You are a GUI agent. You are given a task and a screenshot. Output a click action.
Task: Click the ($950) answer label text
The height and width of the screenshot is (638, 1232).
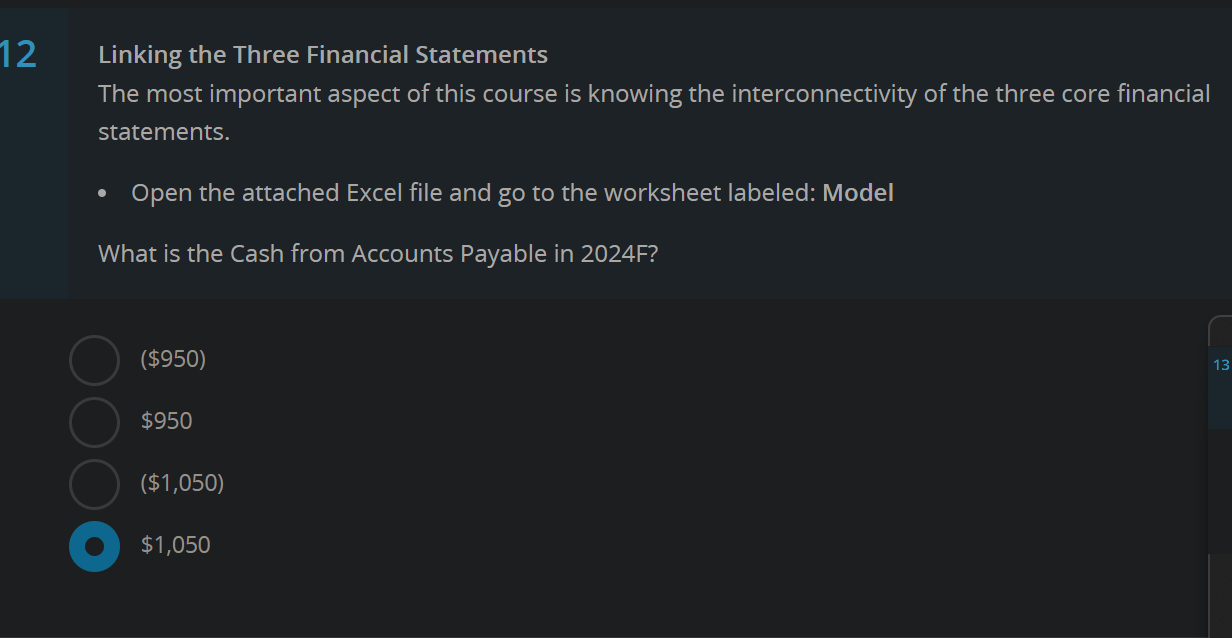[x=172, y=359]
